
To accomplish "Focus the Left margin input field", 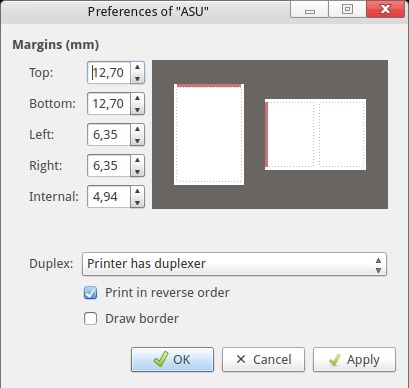I will (x=109, y=135).
